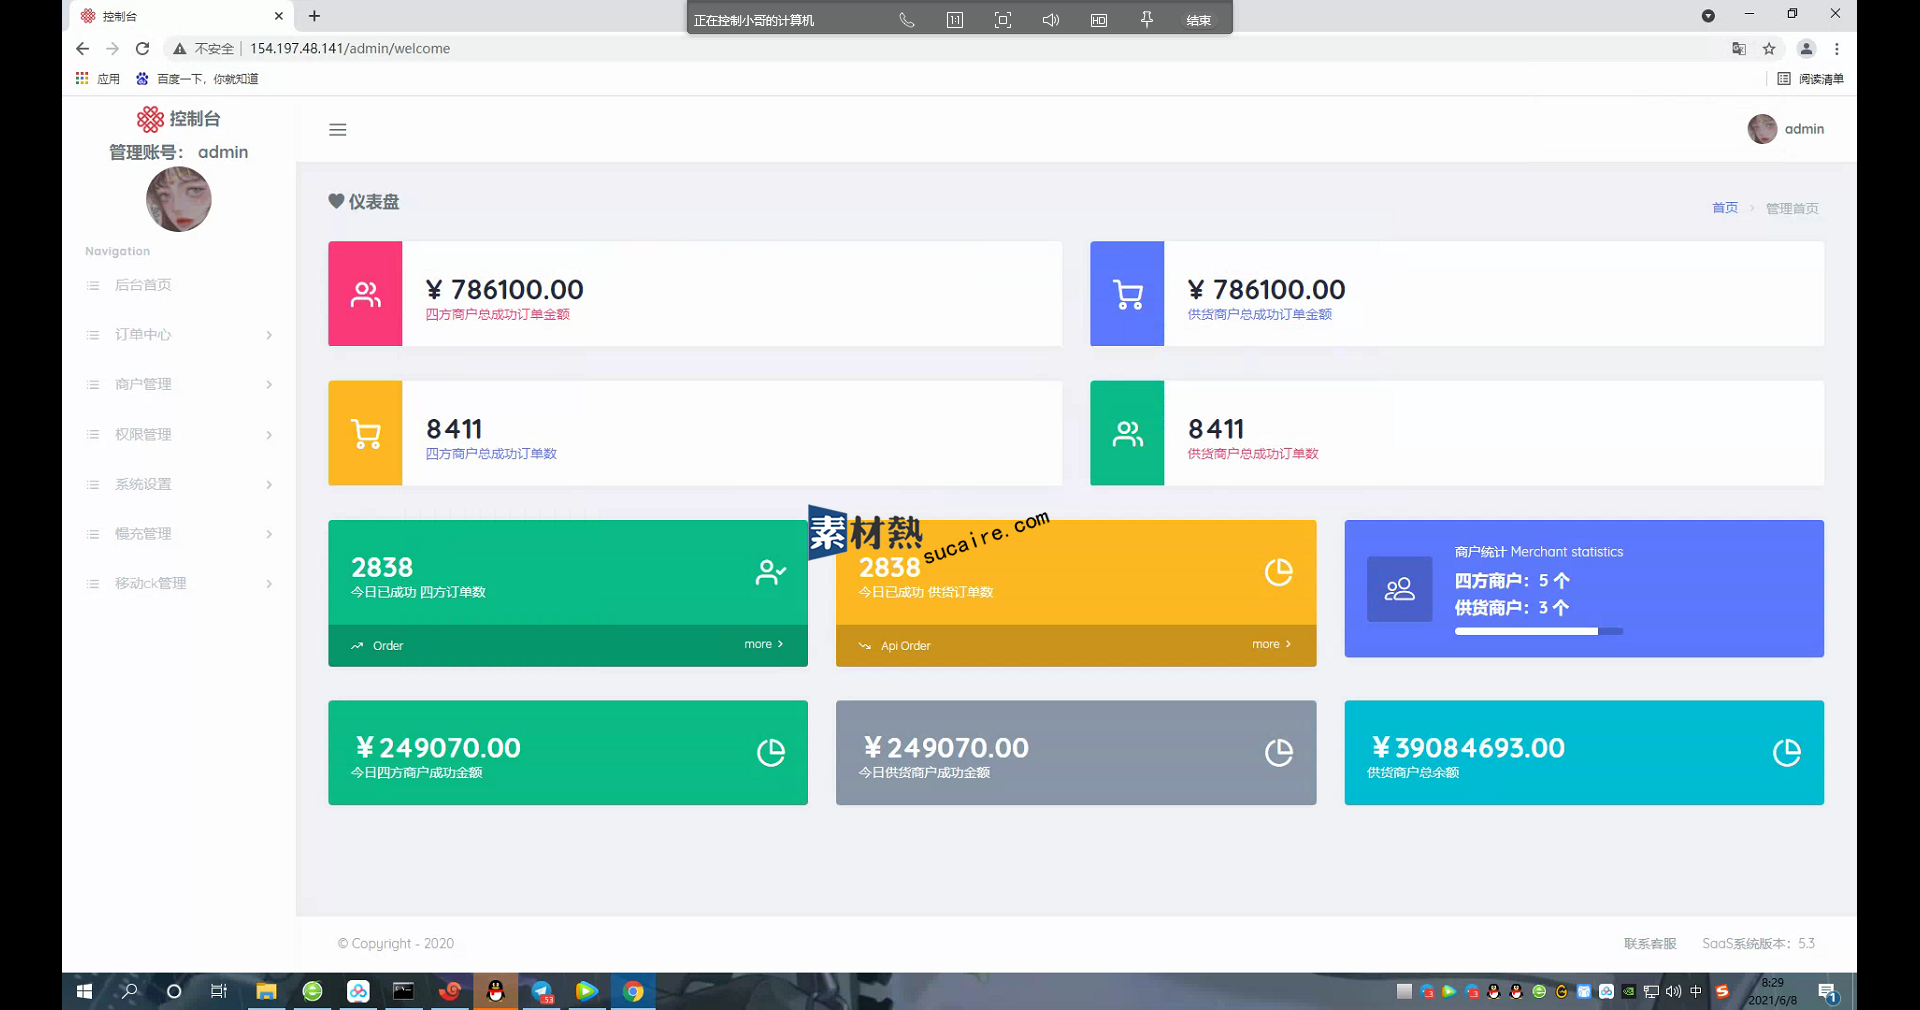The height and width of the screenshot is (1010, 1920).
Task: Expand 订单中心 submenu chevron
Action: pos(269,335)
